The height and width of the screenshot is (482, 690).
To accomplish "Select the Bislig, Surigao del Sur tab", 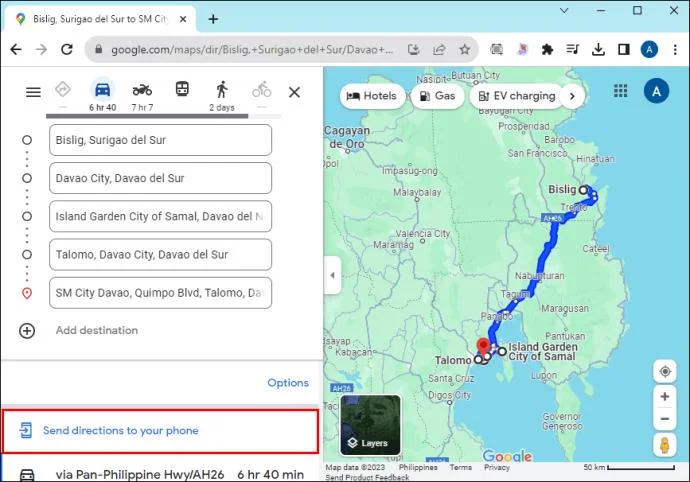I will tap(100, 19).
